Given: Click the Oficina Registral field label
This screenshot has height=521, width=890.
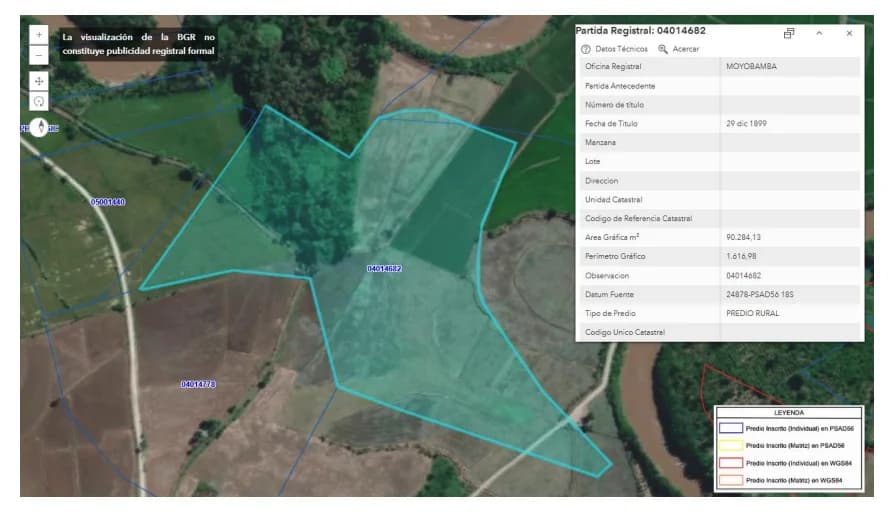Looking at the screenshot, I should 613,66.
